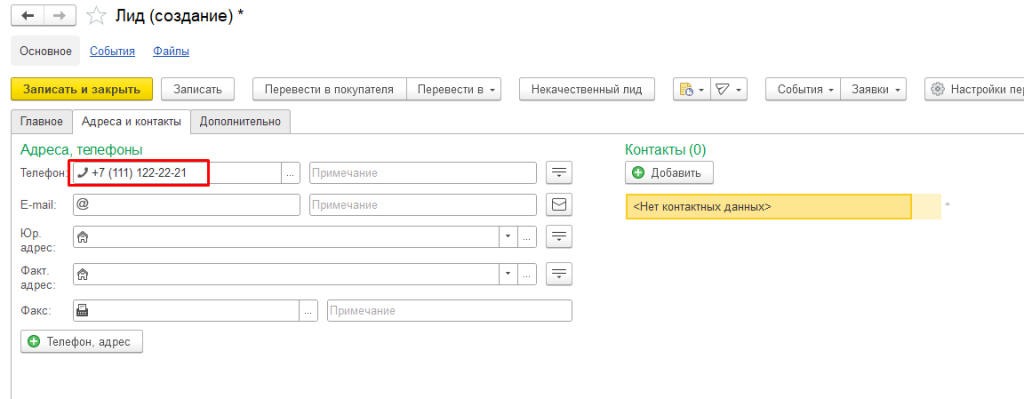Click the house icon in the Факт. адрес field
The width and height of the screenshot is (1024, 399).
(x=82, y=274)
